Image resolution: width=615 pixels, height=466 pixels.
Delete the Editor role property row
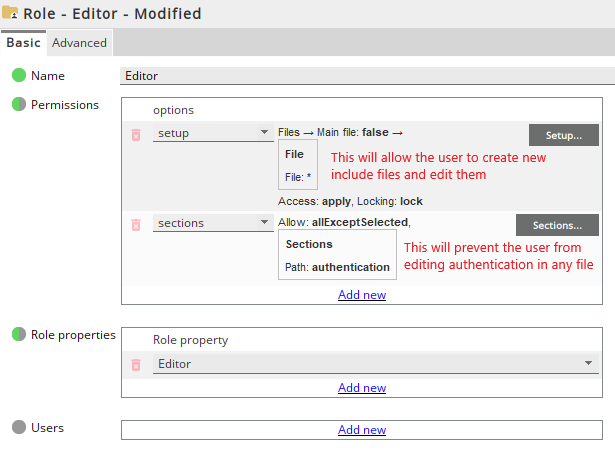point(136,365)
